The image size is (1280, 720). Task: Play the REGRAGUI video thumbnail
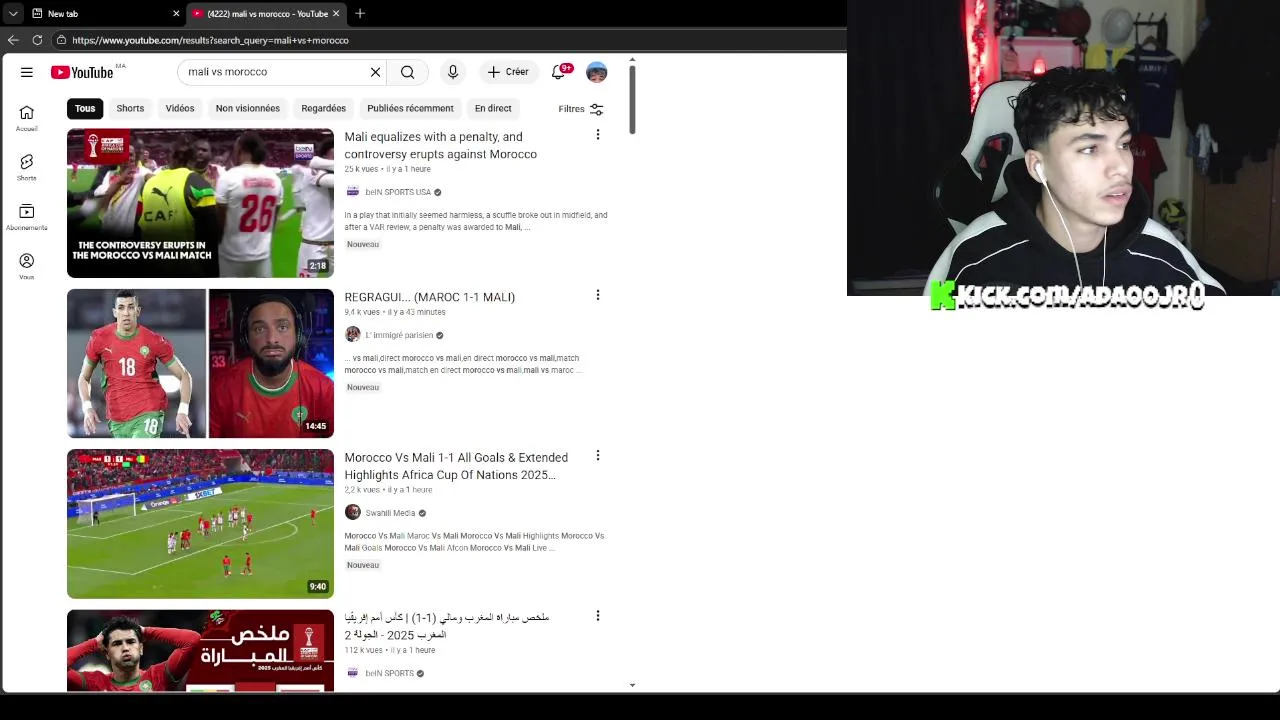click(x=200, y=363)
